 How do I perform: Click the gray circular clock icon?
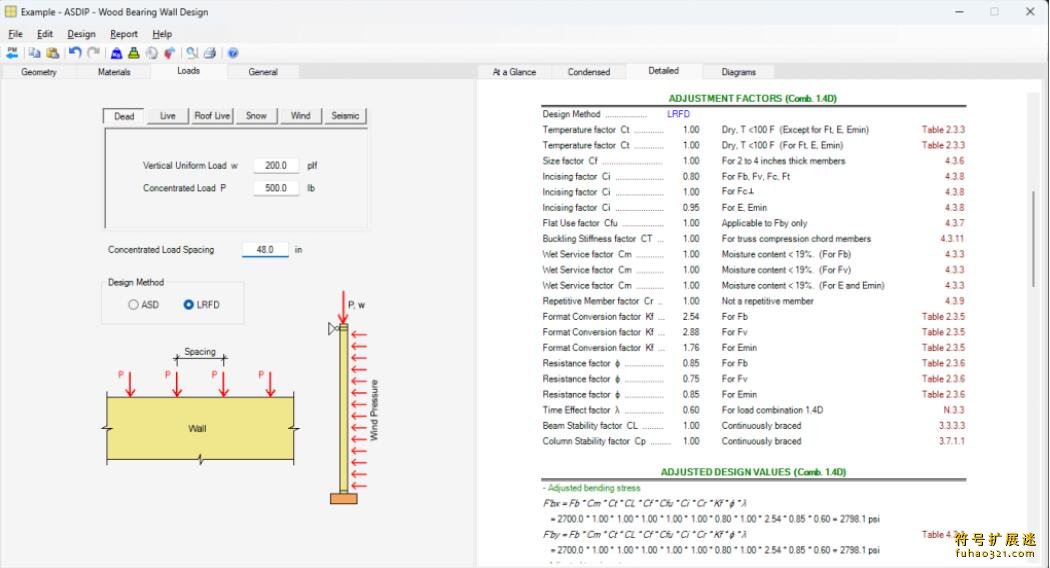152,53
